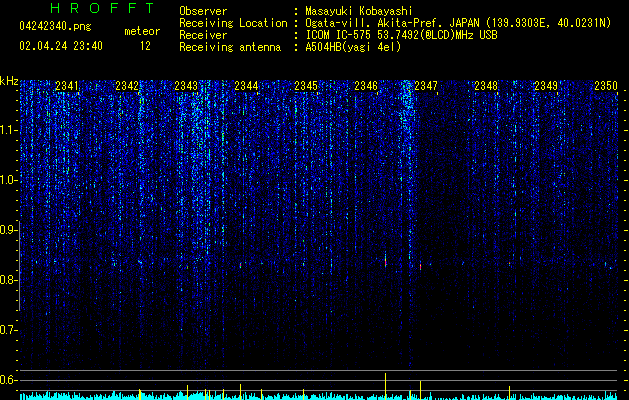Viewport: 629px width, 400px height.
Task: Click the Receiving Location label
Action: point(233,23)
